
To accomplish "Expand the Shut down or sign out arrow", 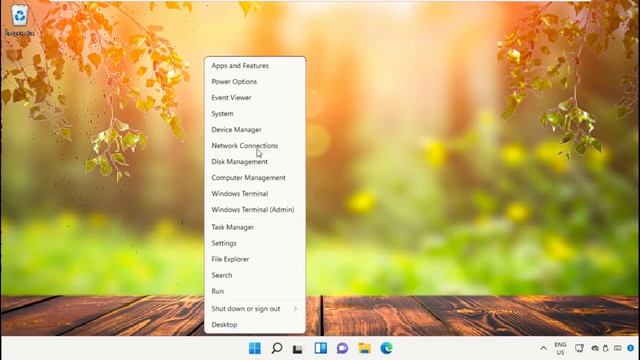I will click(x=296, y=309).
